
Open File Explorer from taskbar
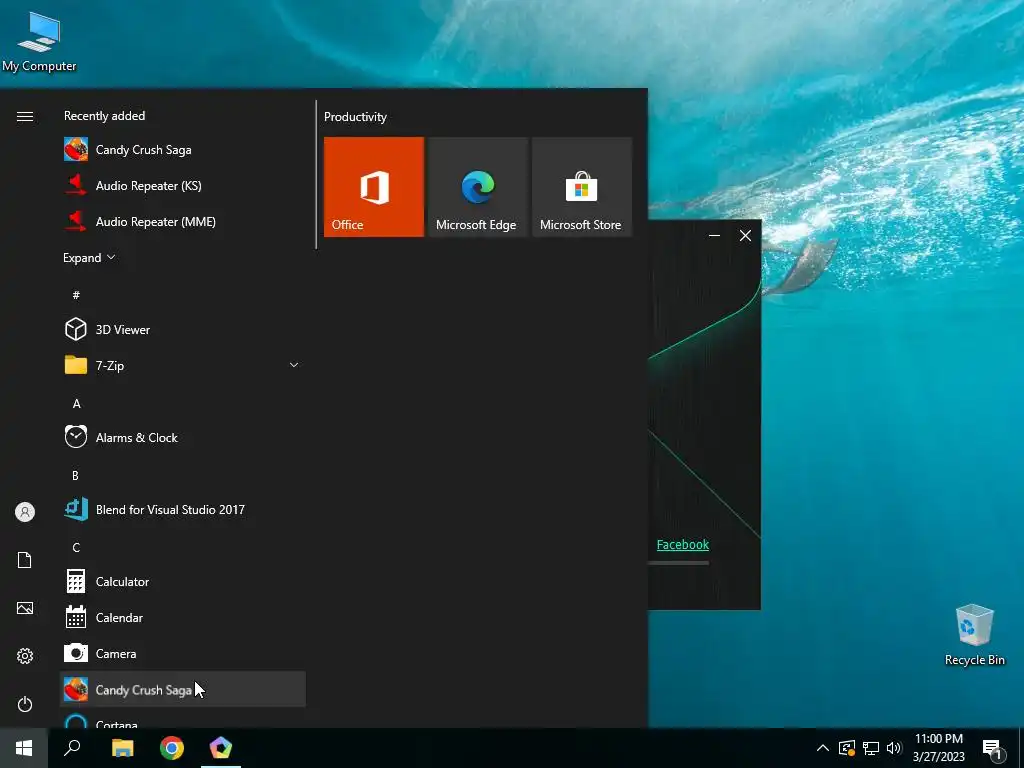[122, 748]
